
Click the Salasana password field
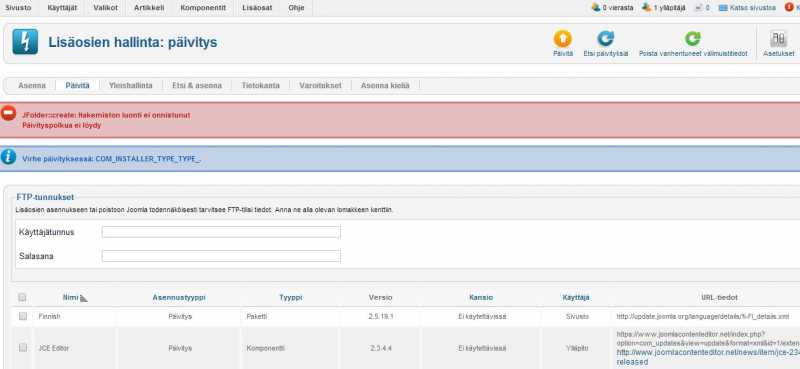tap(221, 256)
